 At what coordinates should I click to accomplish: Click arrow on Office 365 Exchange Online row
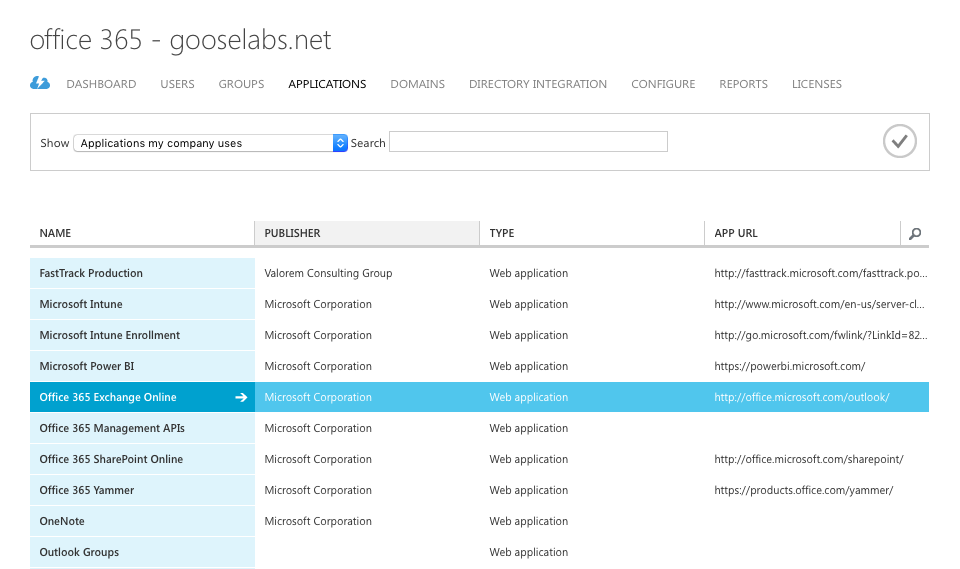tap(241, 397)
